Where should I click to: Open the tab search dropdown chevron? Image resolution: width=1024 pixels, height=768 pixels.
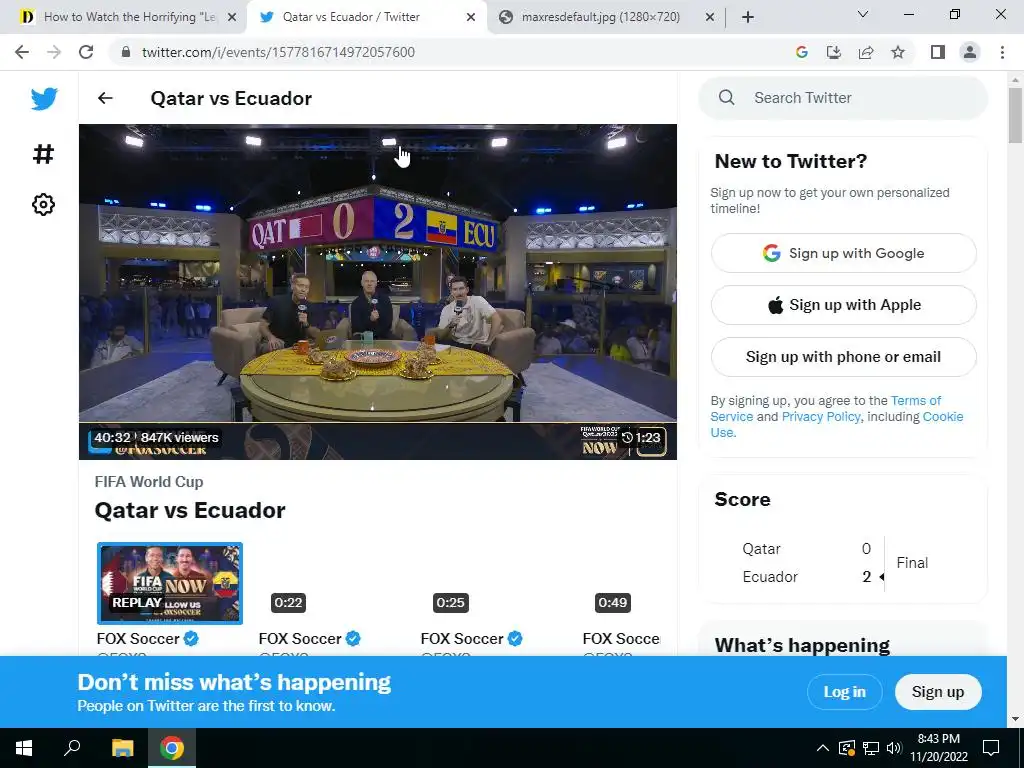coord(863,14)
